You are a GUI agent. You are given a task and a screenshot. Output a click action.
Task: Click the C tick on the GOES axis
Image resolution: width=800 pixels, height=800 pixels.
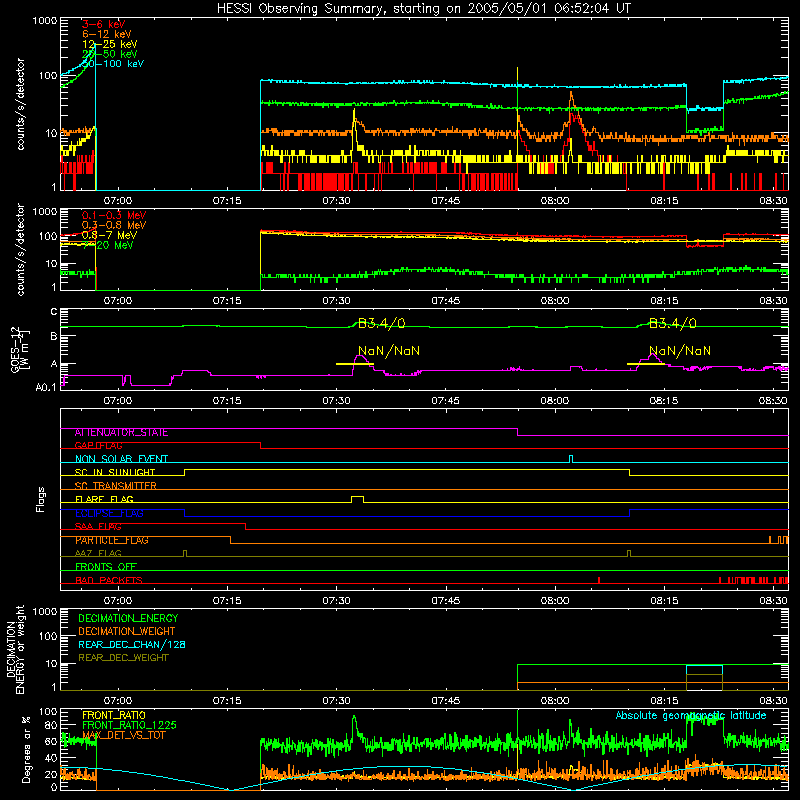tap(54, 312)
